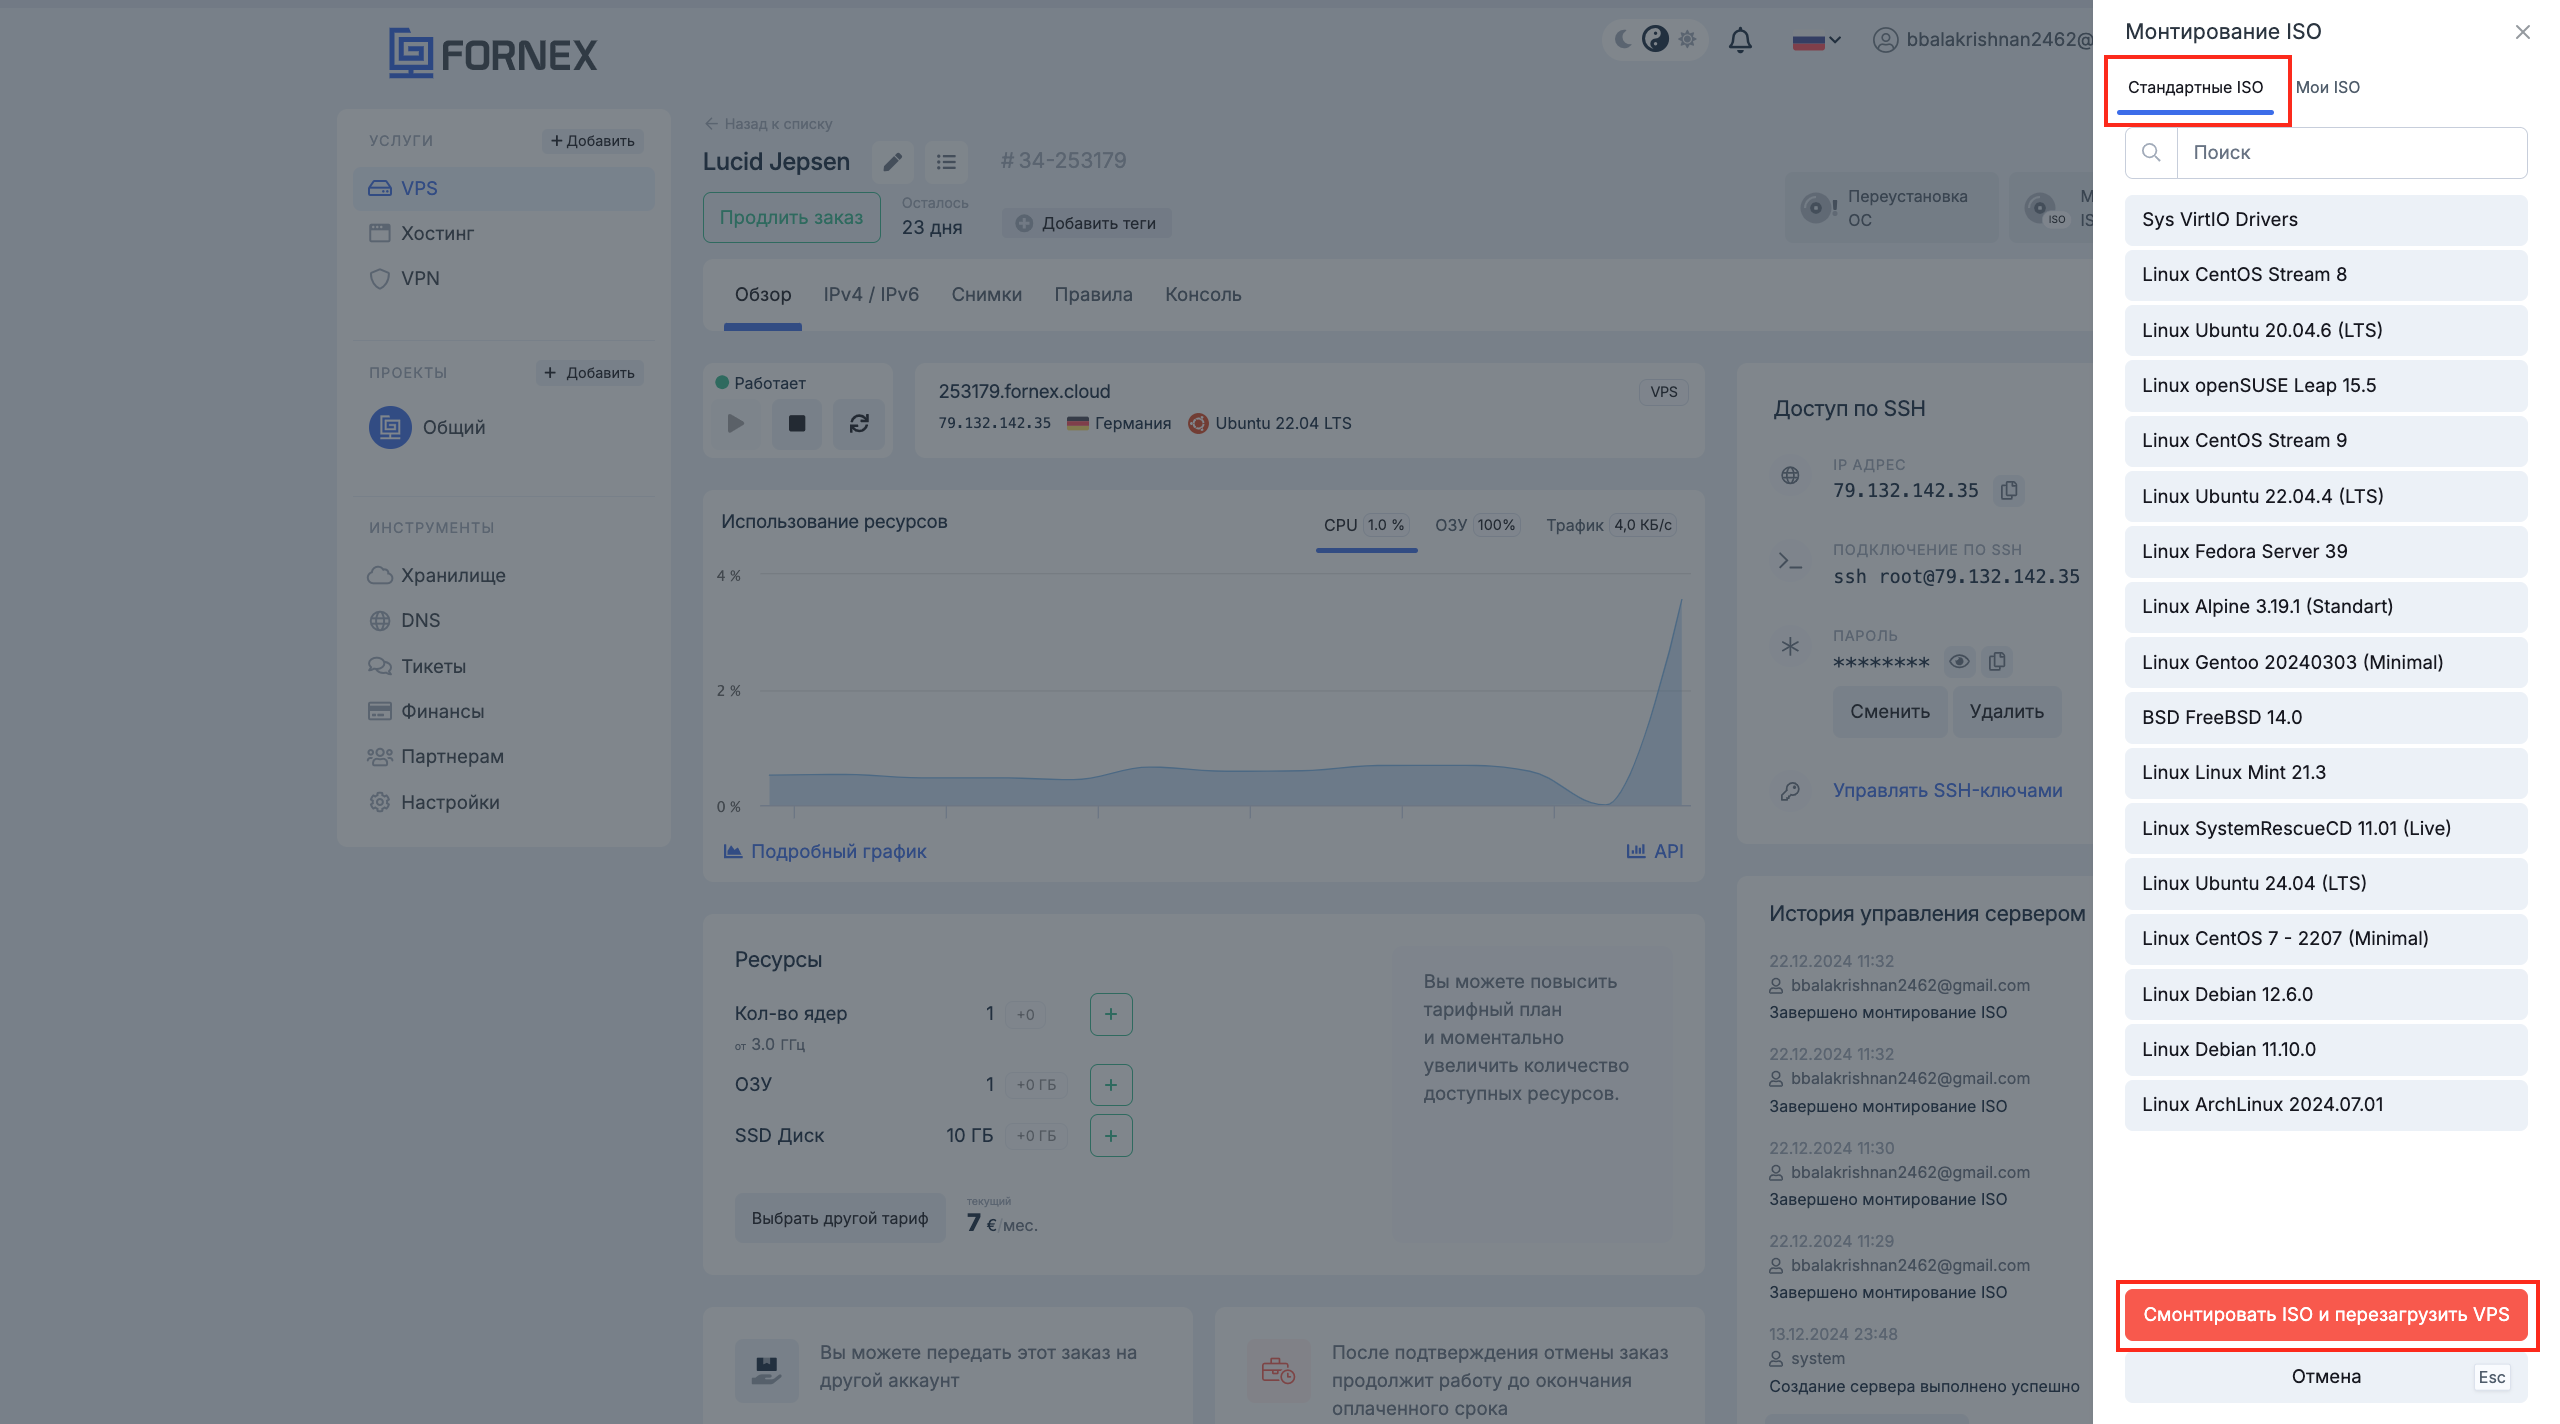Screen dimensions: 2560x1424
Task: Reveal the SSH password eye icon
Action: [1959, 661]
